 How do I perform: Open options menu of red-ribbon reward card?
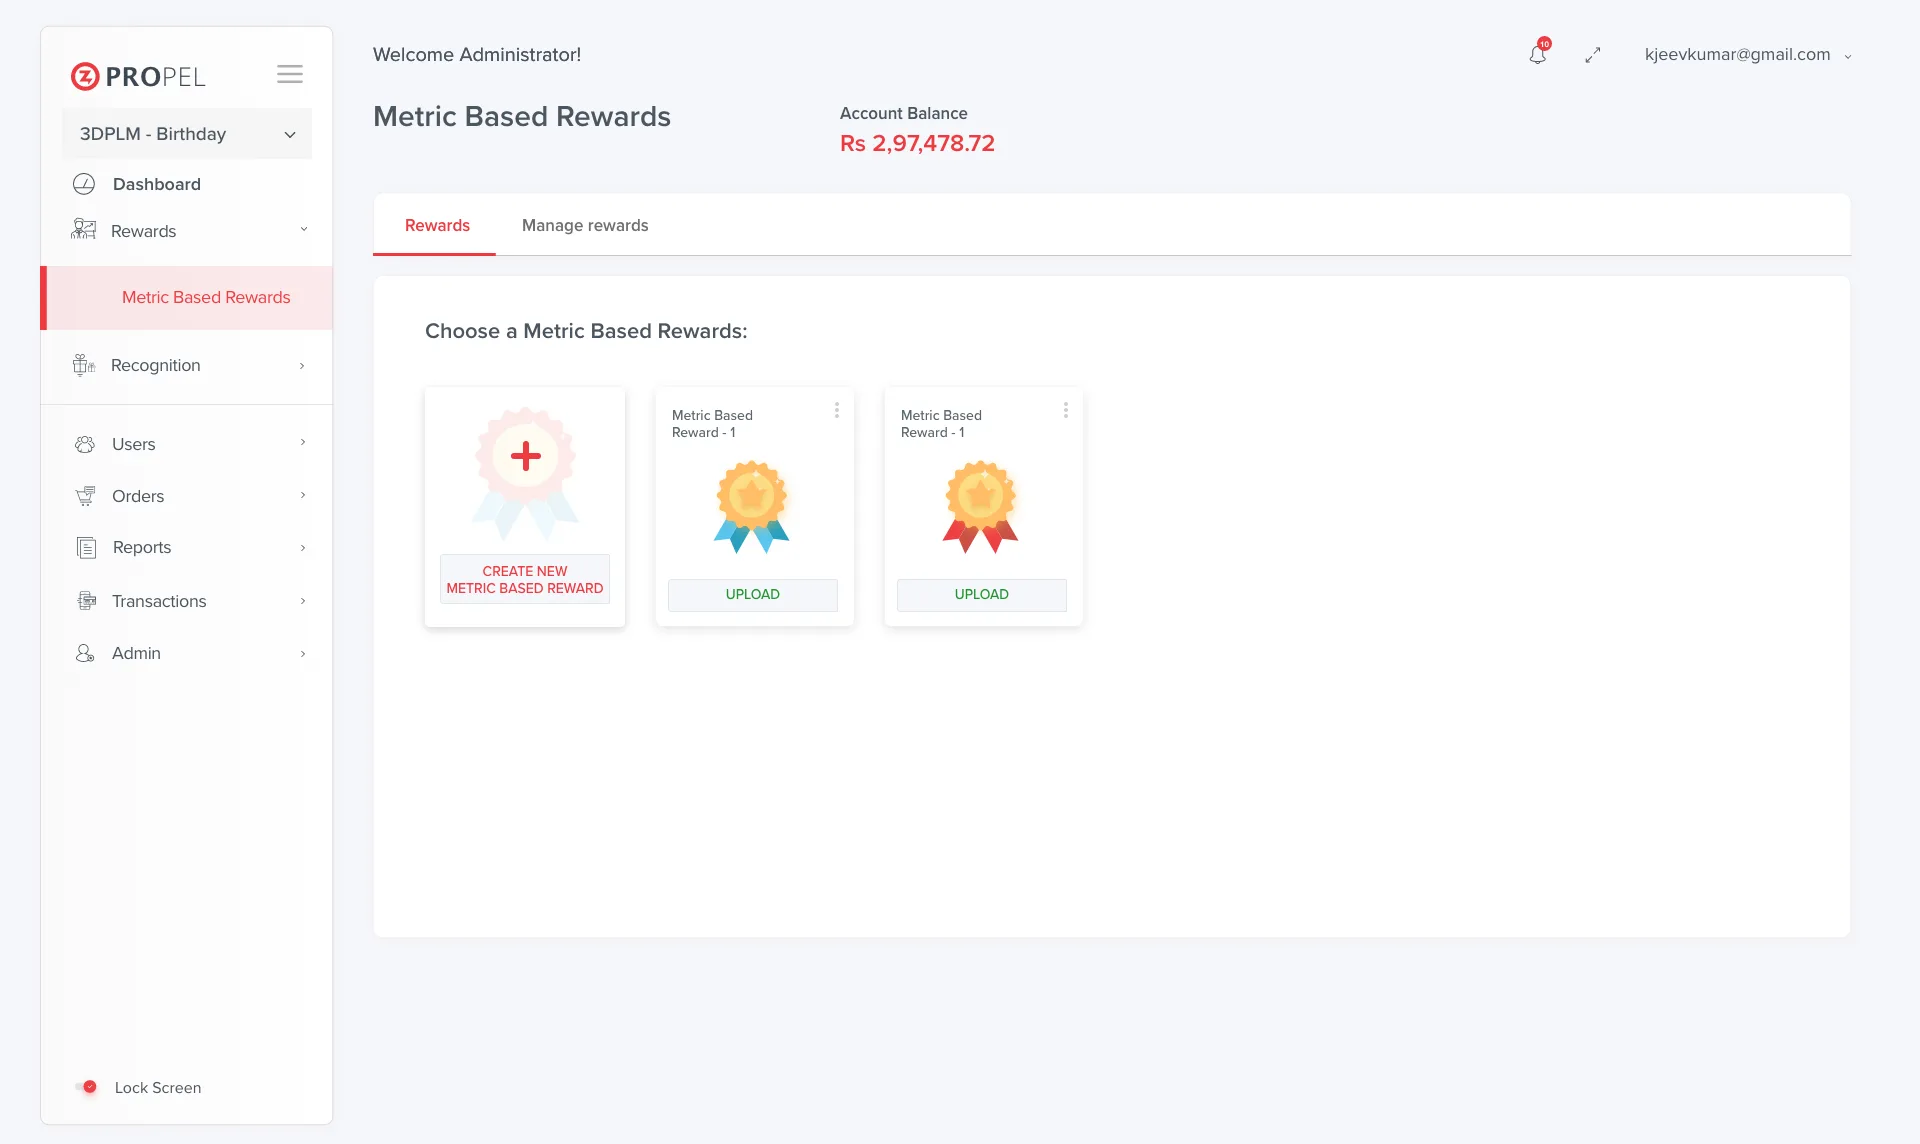tap(1066, 410)
